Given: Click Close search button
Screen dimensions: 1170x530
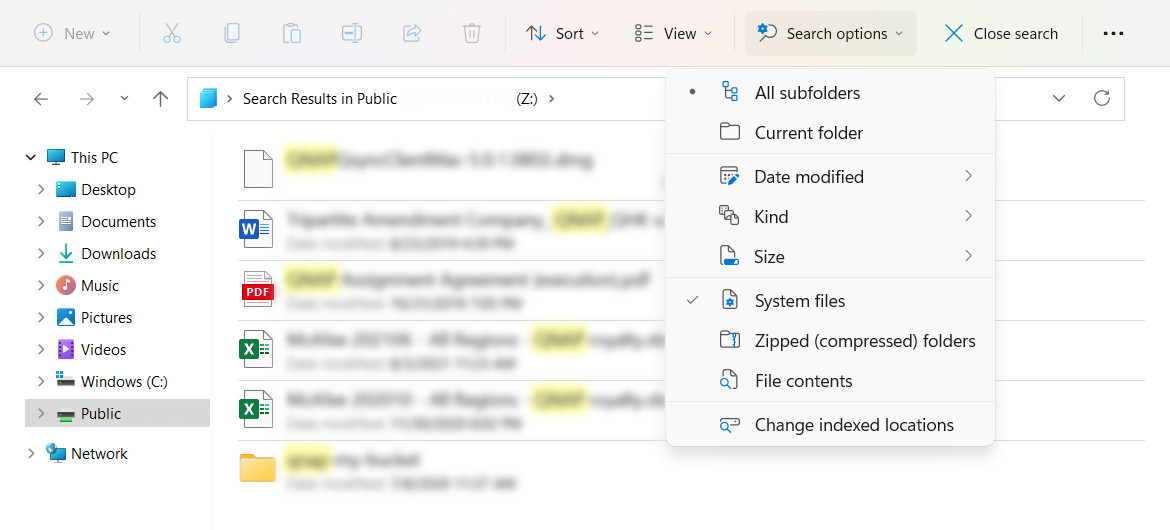Looking at the screenshot, I should pos(1001,33).
